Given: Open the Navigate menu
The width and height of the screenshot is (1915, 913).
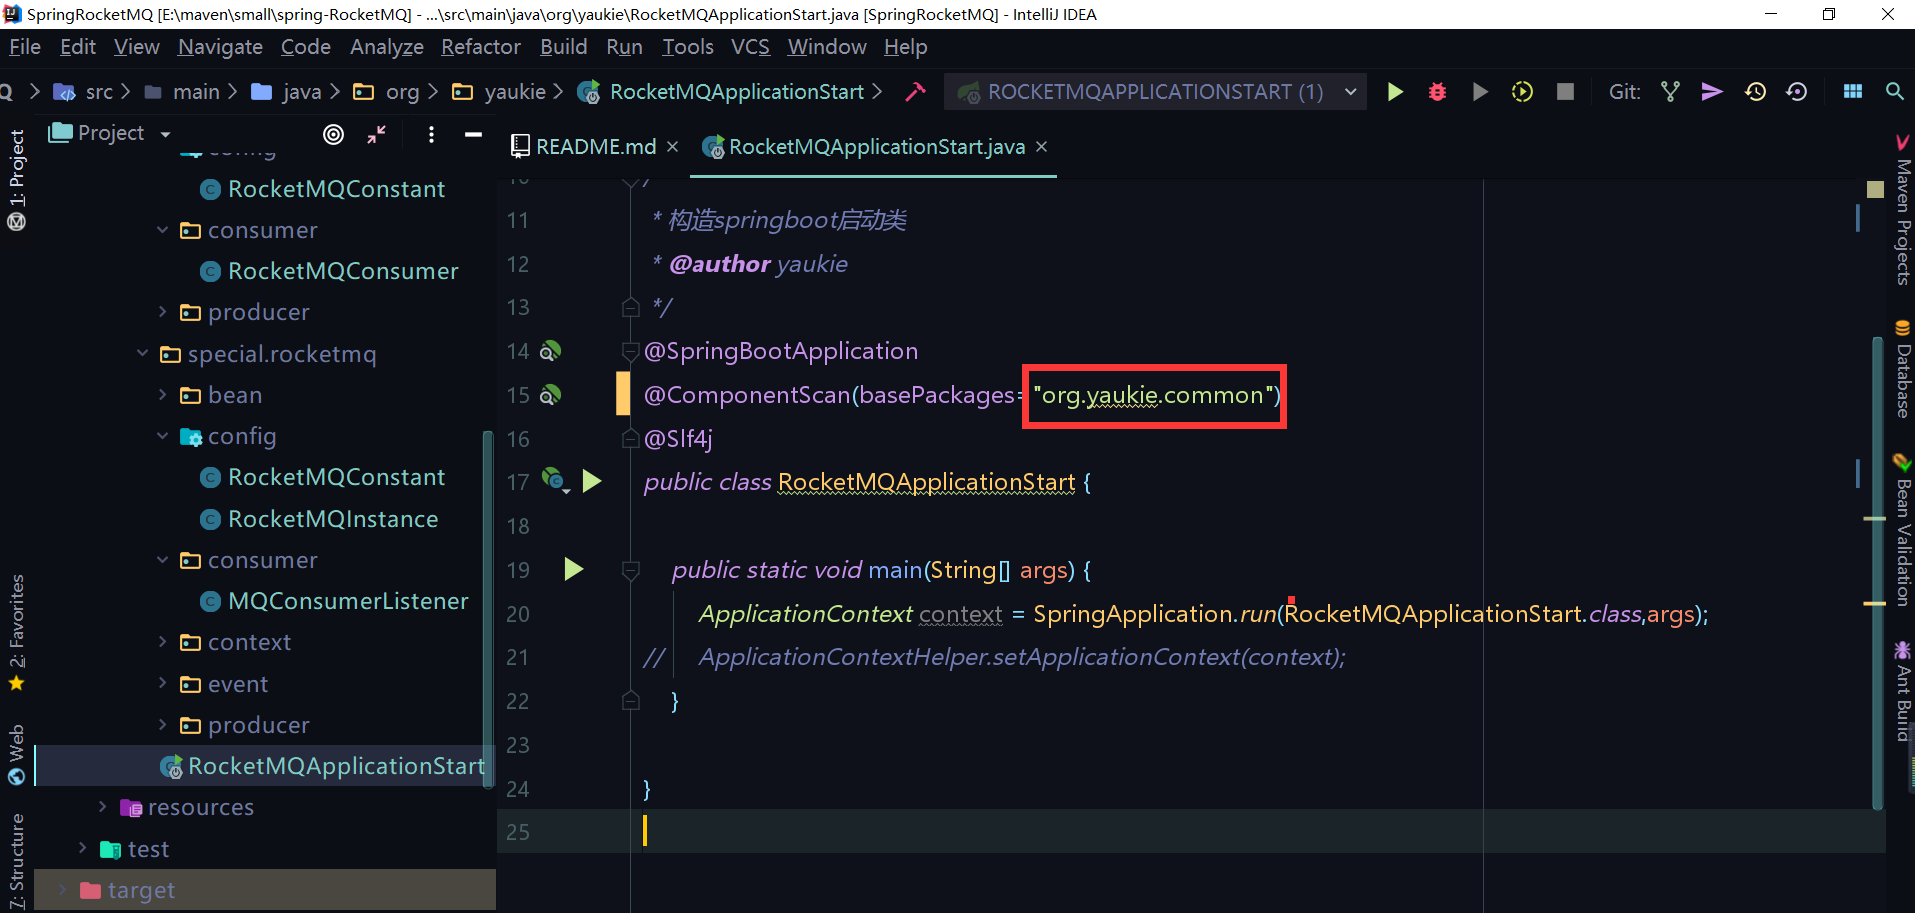Looking at the screenshot, I should pos(220,47).
